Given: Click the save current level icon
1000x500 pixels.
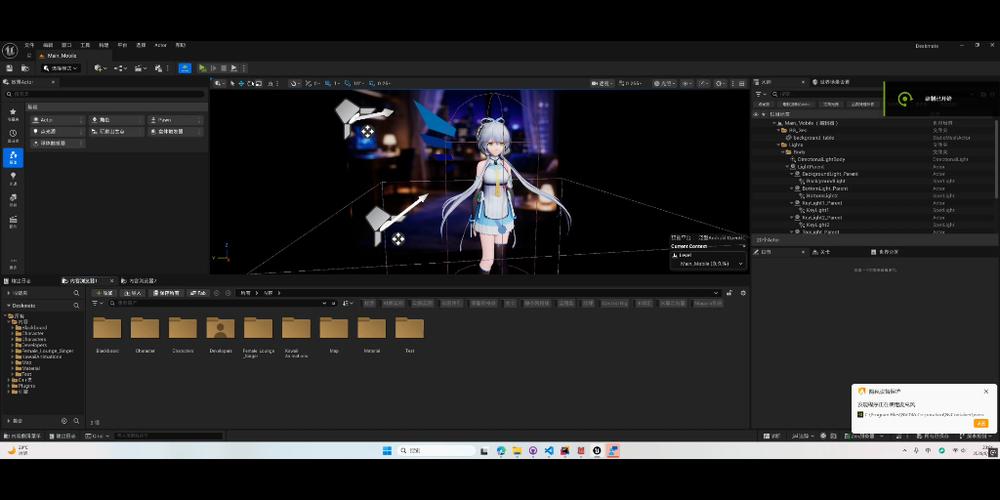Looking at the screenshot, I should click(10, 68).
